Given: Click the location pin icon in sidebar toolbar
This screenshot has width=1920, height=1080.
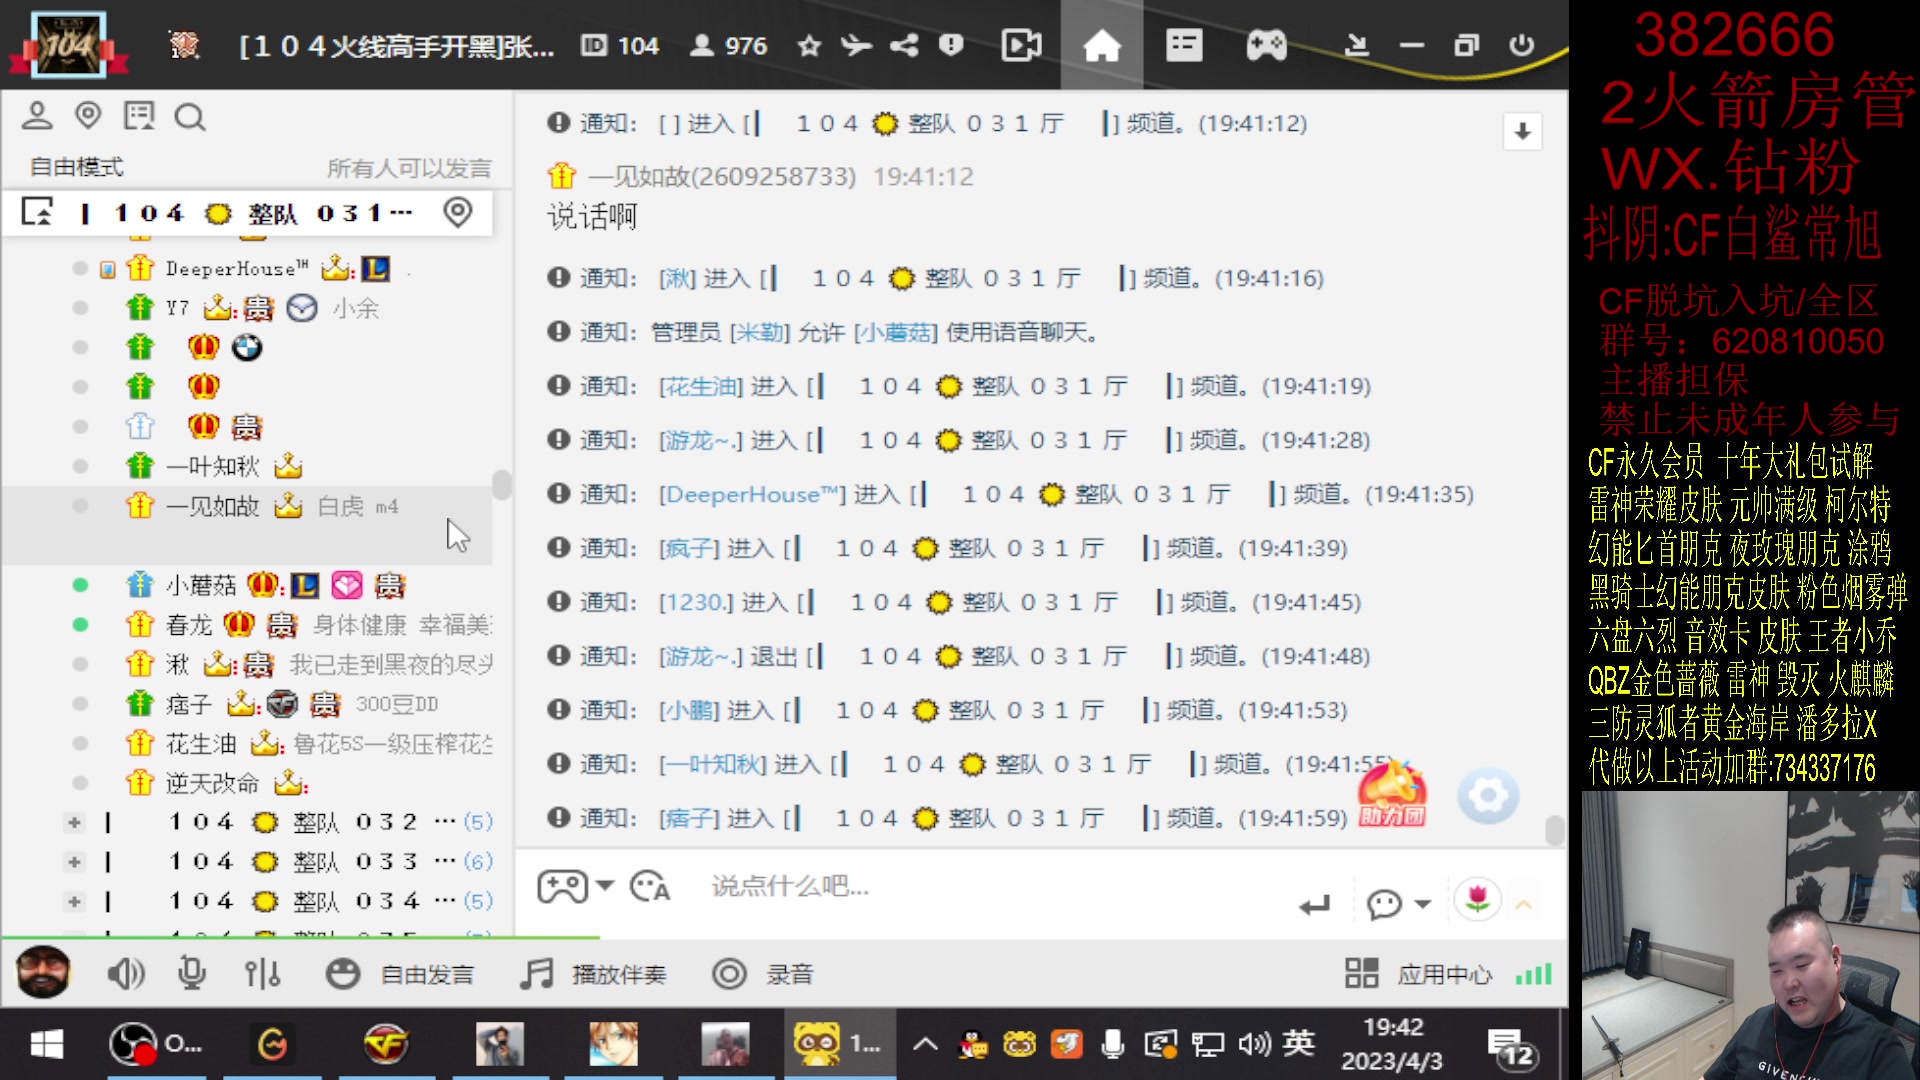Looking at the screenshot, I should coord(88,116).
